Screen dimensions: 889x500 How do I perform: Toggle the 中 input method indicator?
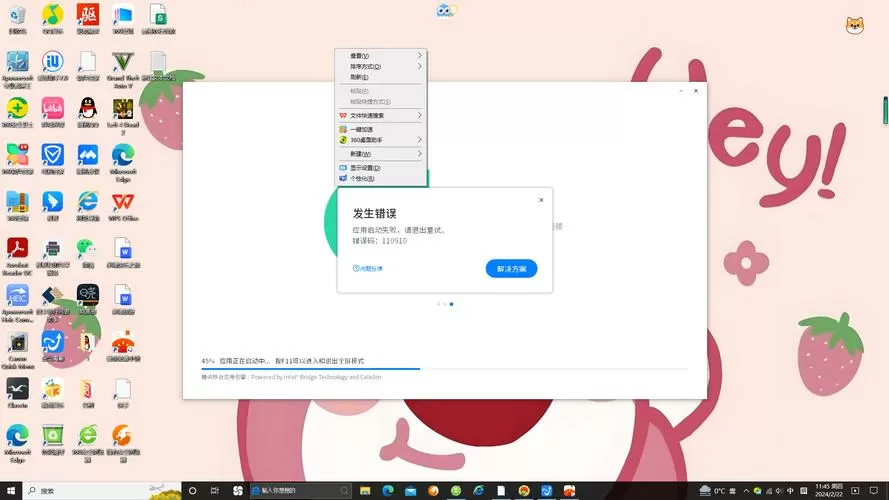tap(790, 490)
